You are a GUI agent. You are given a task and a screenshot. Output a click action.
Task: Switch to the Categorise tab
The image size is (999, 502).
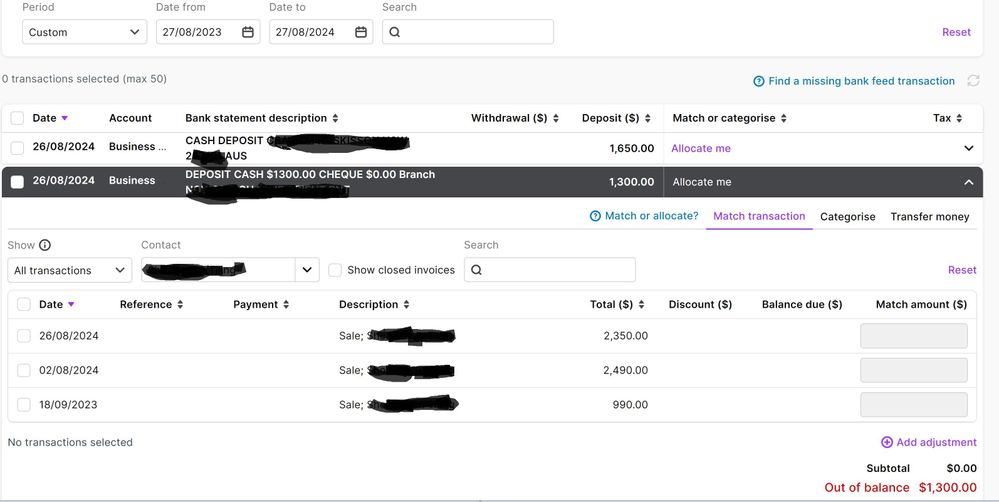tap(847, 216)
